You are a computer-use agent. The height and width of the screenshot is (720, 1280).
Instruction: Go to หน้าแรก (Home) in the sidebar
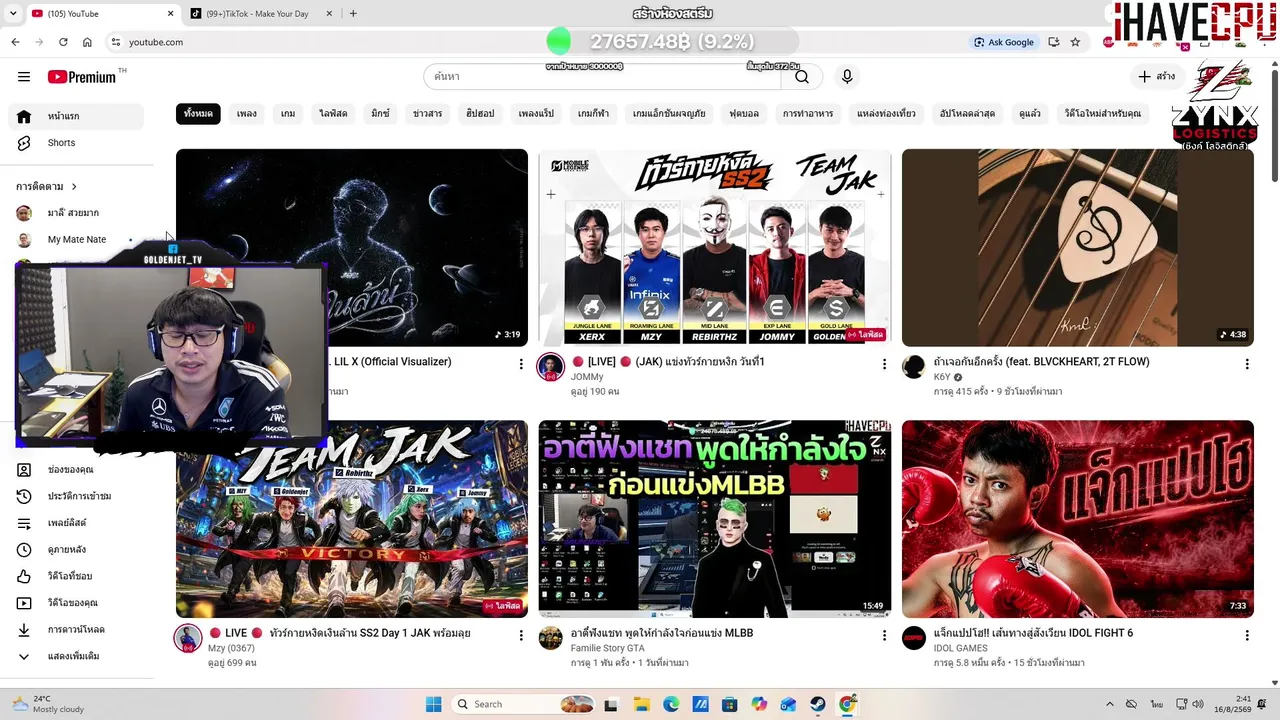[76, 116]
